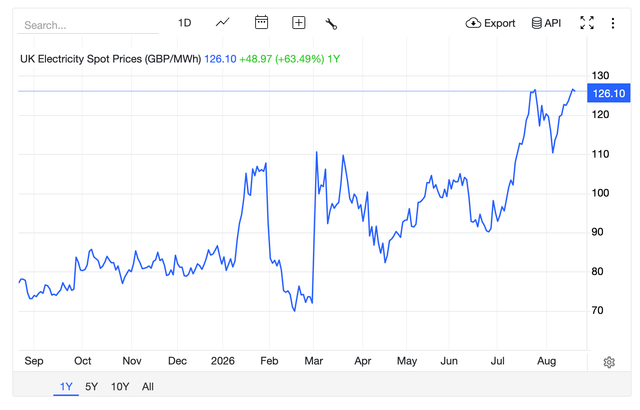Click the green 1Y label in the title
The image size is (640, 410).
click(333, 59)
